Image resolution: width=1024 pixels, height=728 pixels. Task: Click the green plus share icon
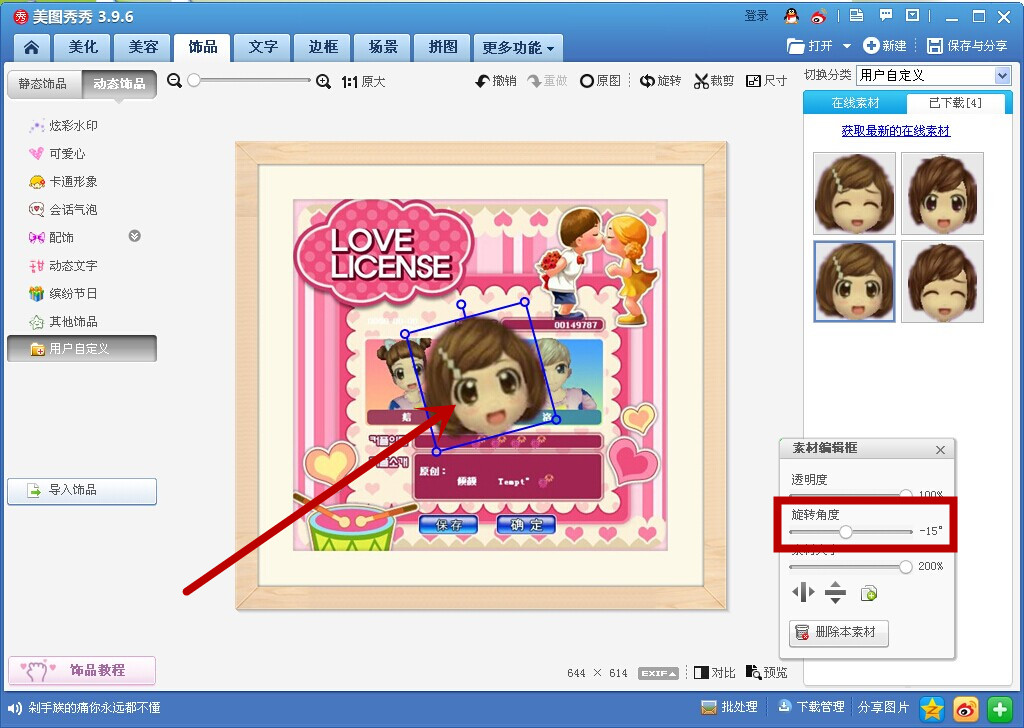point(999,709)
